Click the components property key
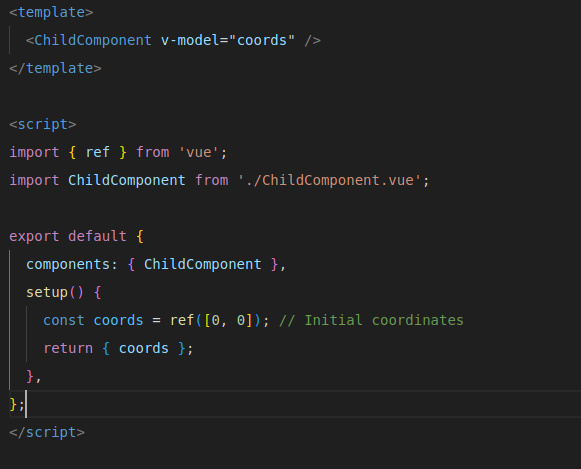Viewport: 581px width, 469px height. click(x=68, y=265)
